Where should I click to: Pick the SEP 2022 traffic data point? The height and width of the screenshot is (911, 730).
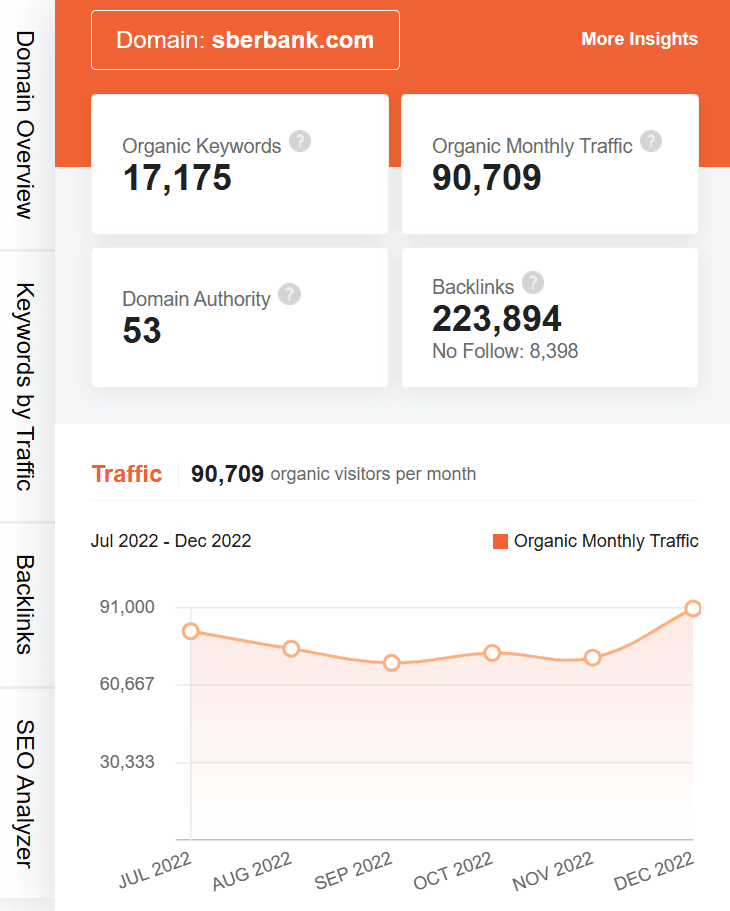tap(392, 663)
